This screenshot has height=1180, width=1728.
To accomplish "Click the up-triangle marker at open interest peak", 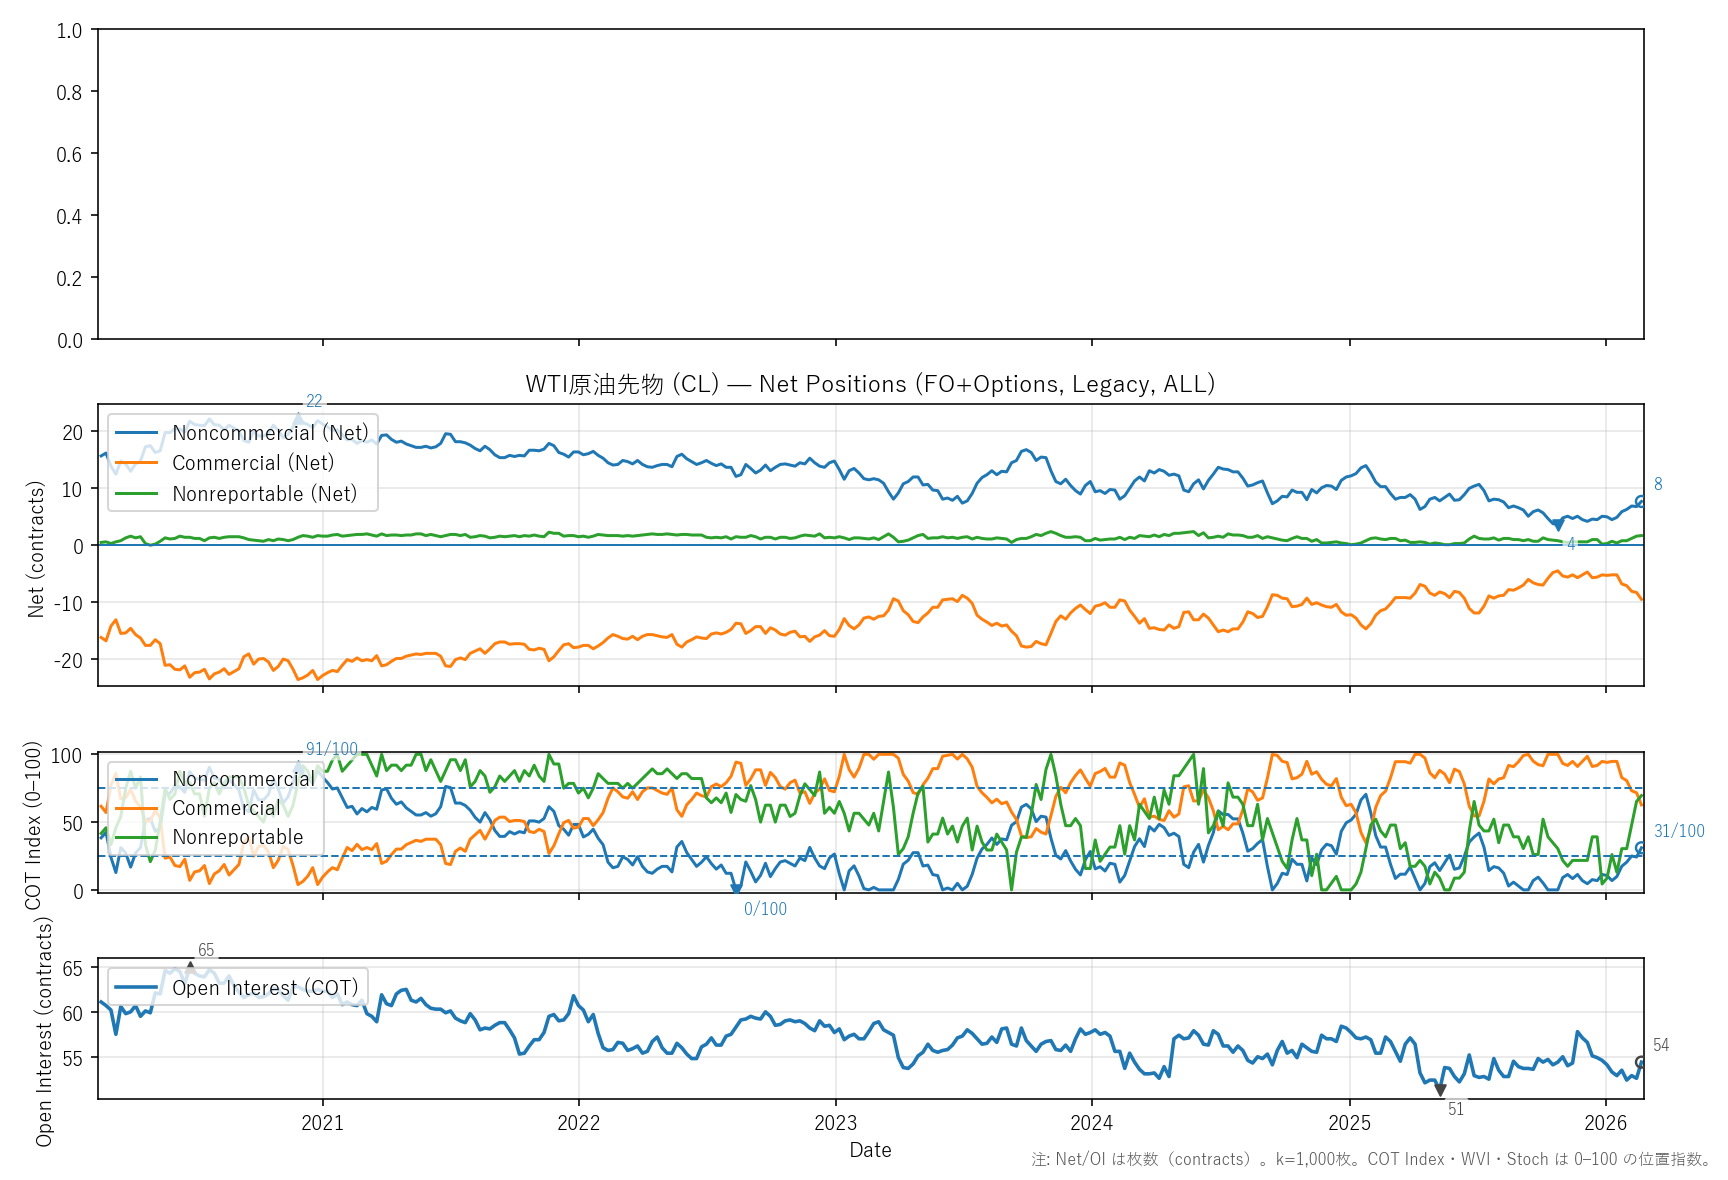I will (191, 967).
